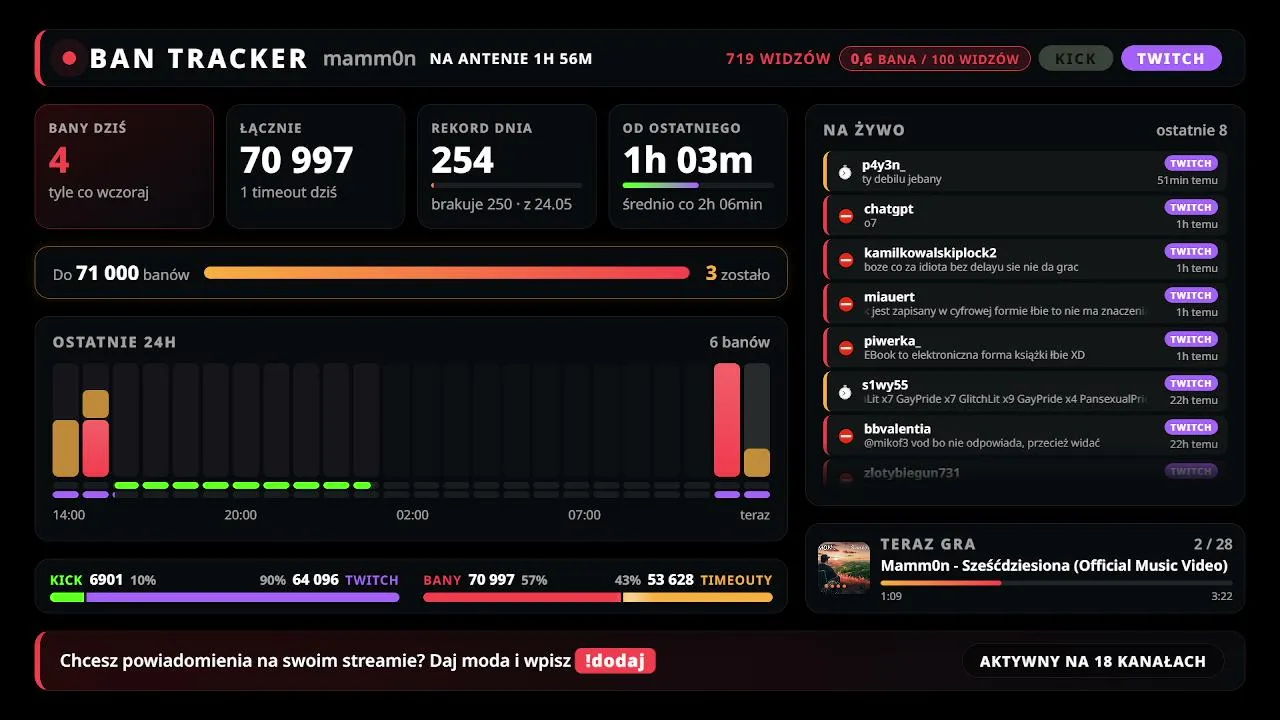Select the 14:00 orange chart bar
1280x720 pixels.
[65, 448]
